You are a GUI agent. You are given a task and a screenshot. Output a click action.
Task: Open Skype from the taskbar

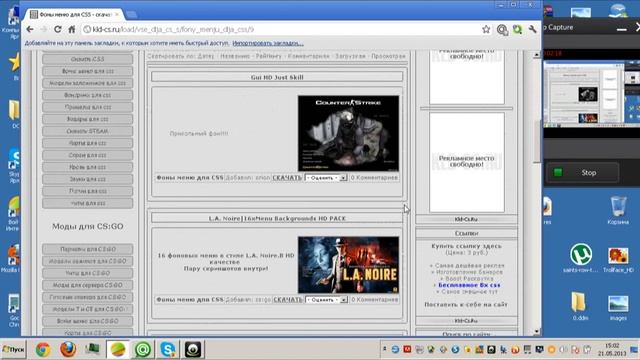coord(168,349)
